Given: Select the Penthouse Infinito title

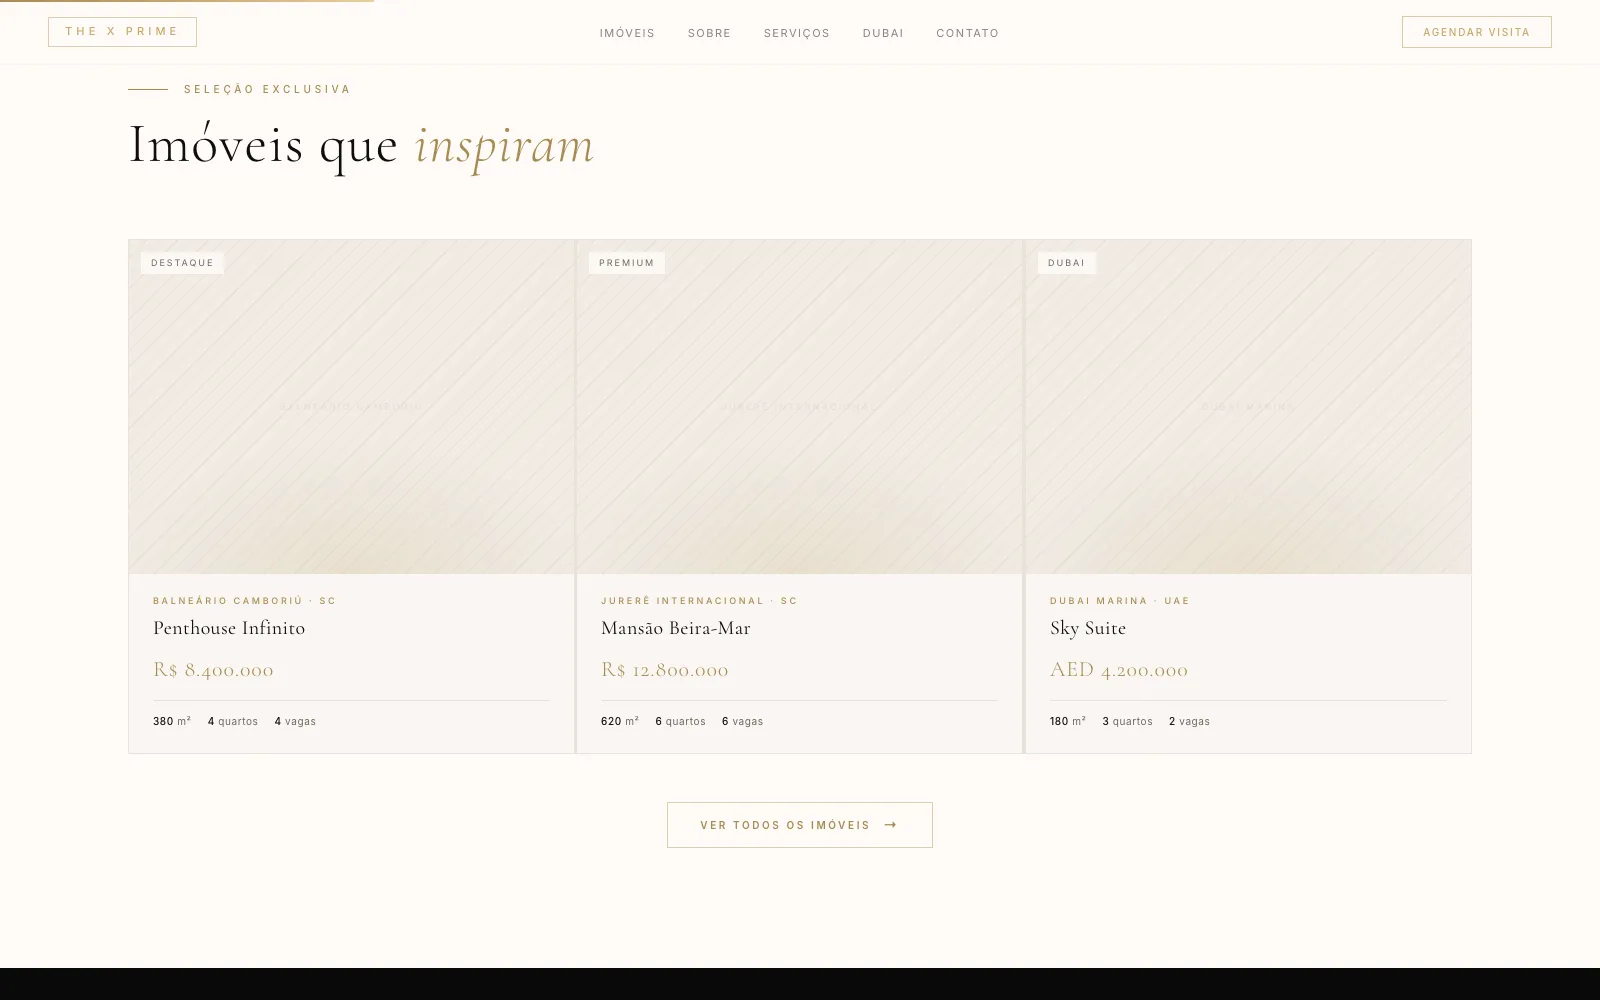Looking at the screenshot, I should 229,628.
